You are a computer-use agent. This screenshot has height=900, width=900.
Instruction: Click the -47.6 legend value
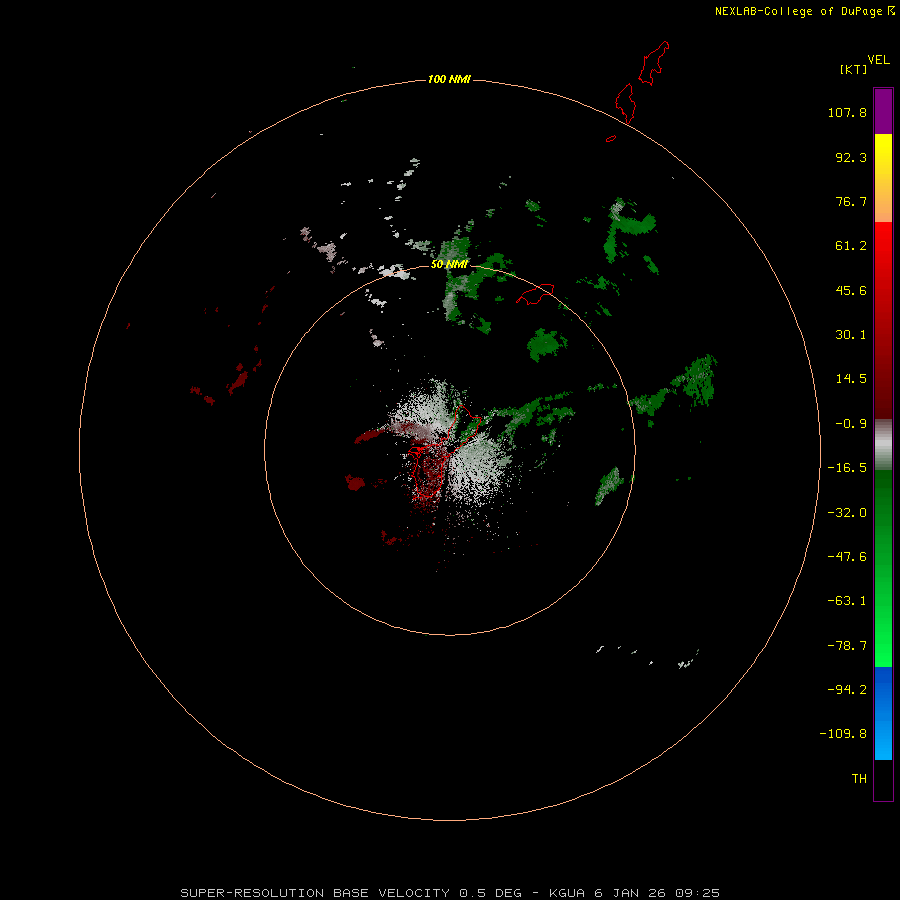click(847, 557)
